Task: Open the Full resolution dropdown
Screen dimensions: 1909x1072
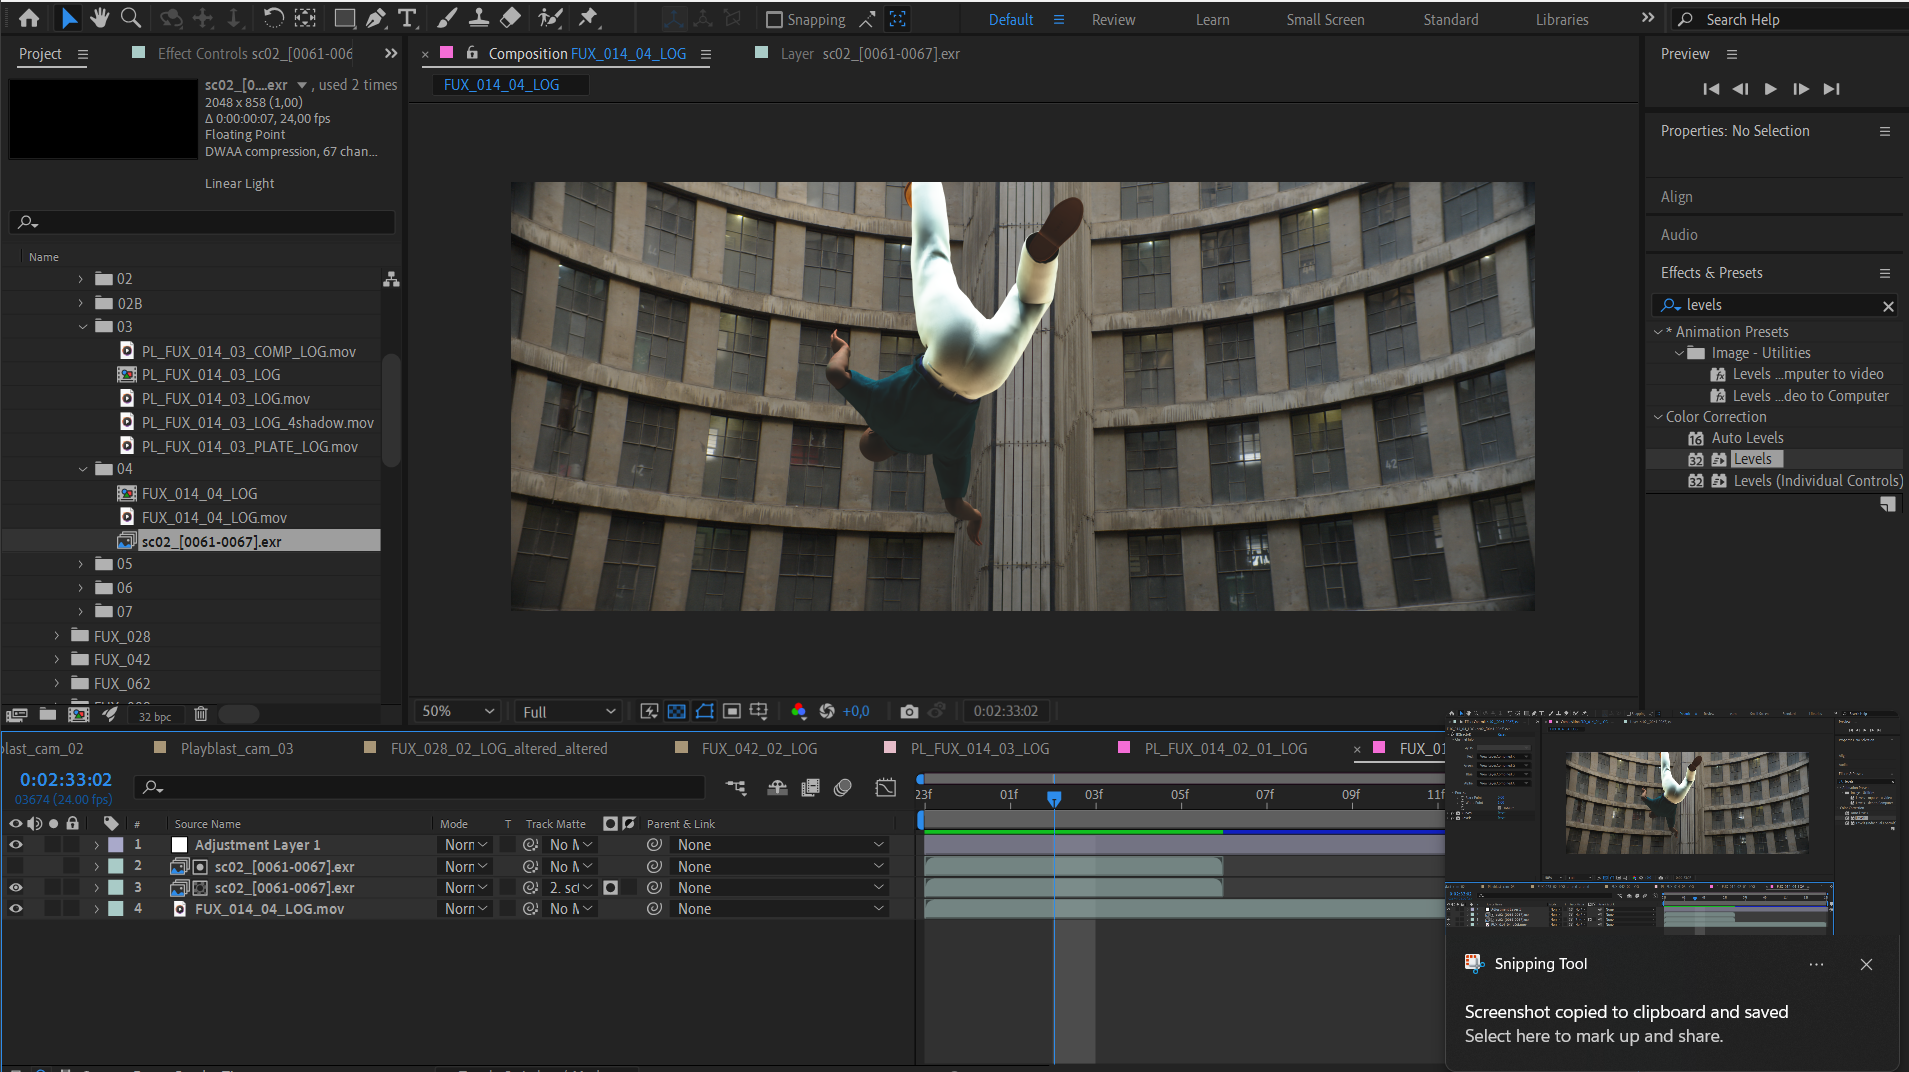Action: (568, 711)
